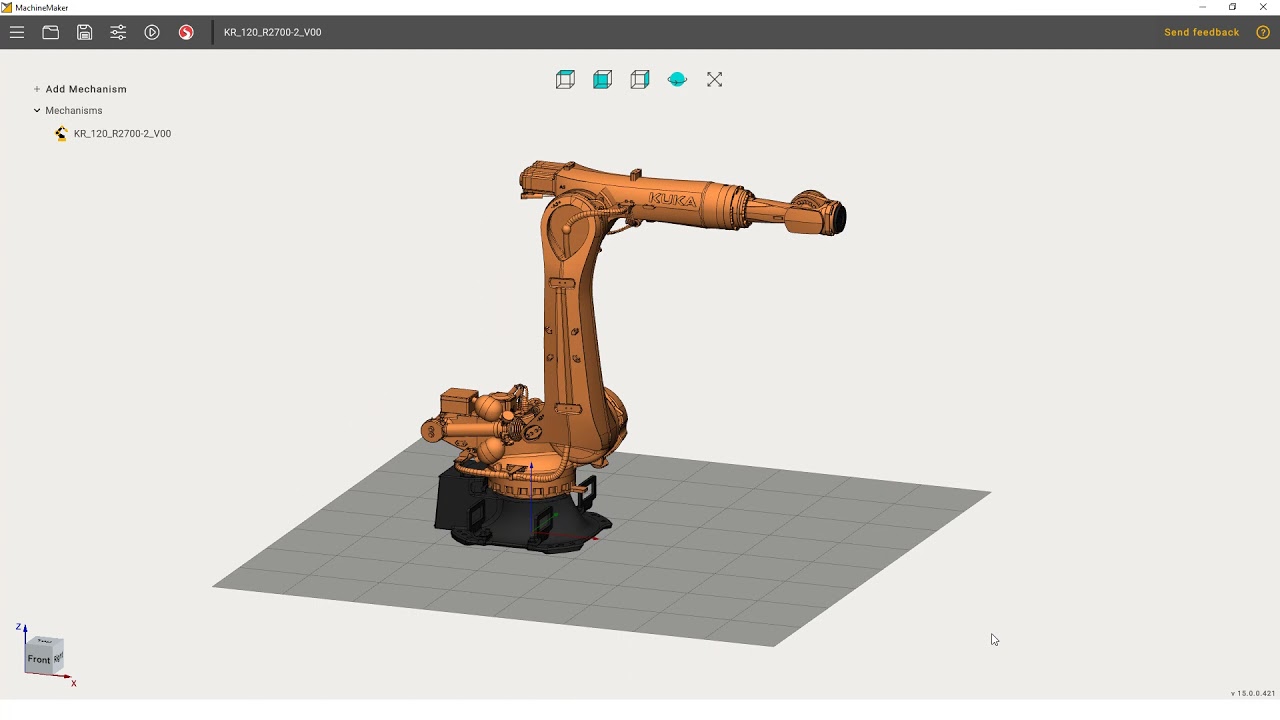Switch to front view cube icon
Screen dimensions: 1280x720
[x=602, y=80]
